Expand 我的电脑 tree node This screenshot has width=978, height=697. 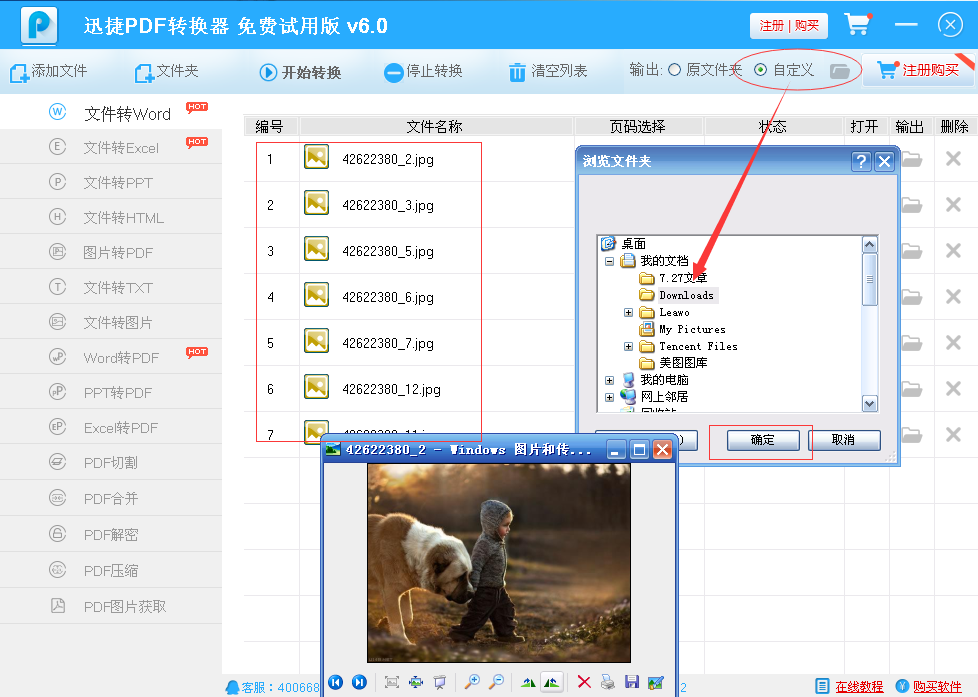609,380
